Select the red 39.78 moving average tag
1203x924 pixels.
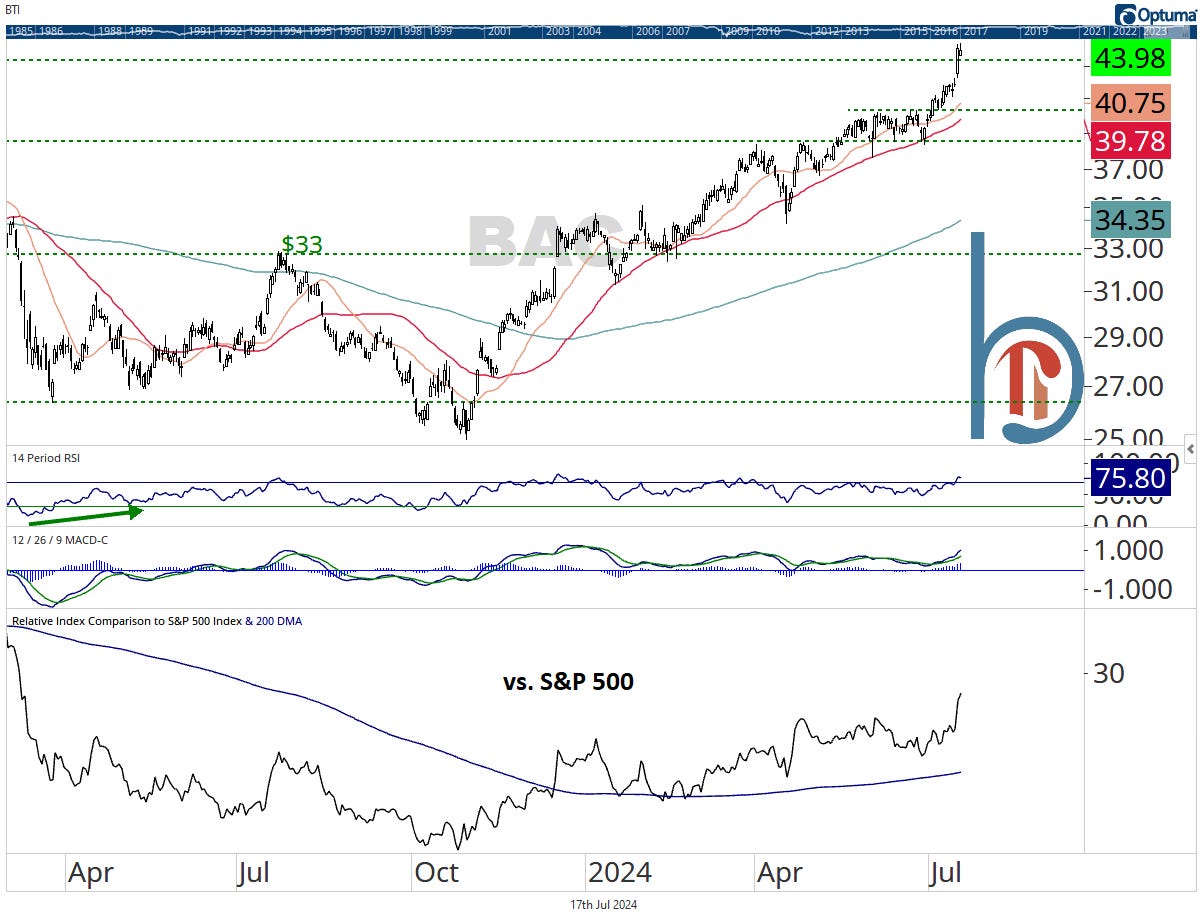coord(1129,141)
